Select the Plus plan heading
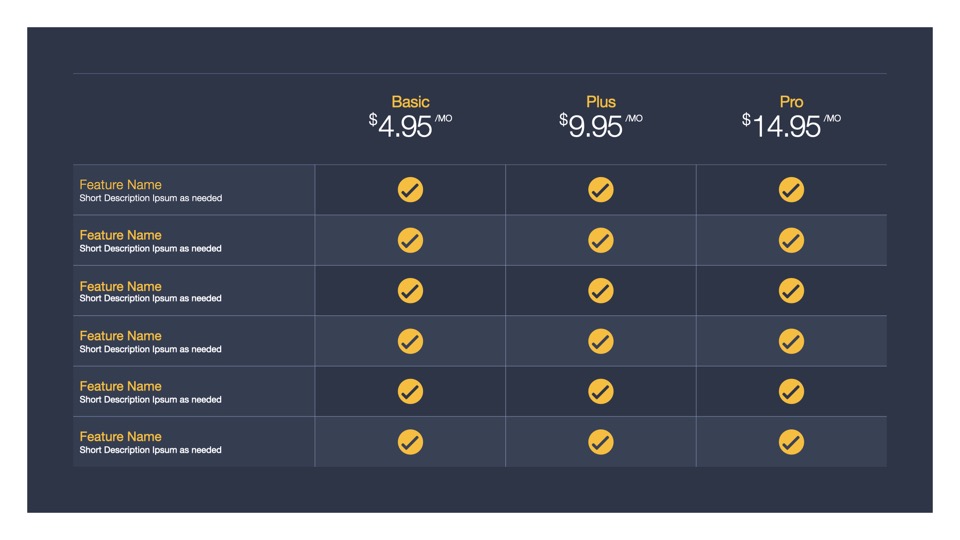Image resolution: width=960 pixels, height=540 pixels. click(x=601, y=102)
